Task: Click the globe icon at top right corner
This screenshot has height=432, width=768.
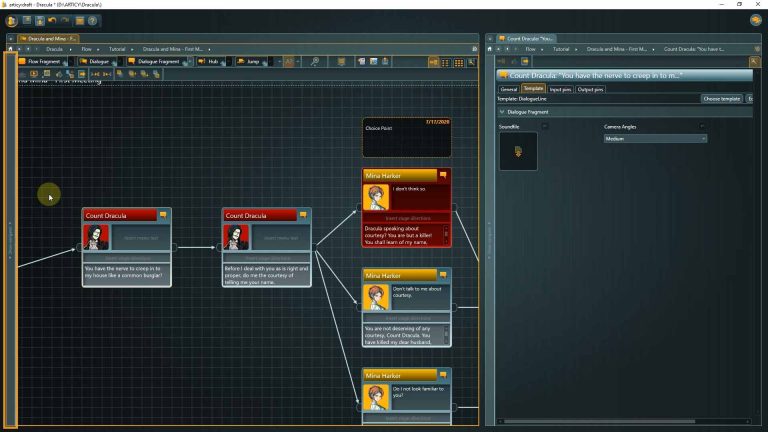Action: (755, 20)
